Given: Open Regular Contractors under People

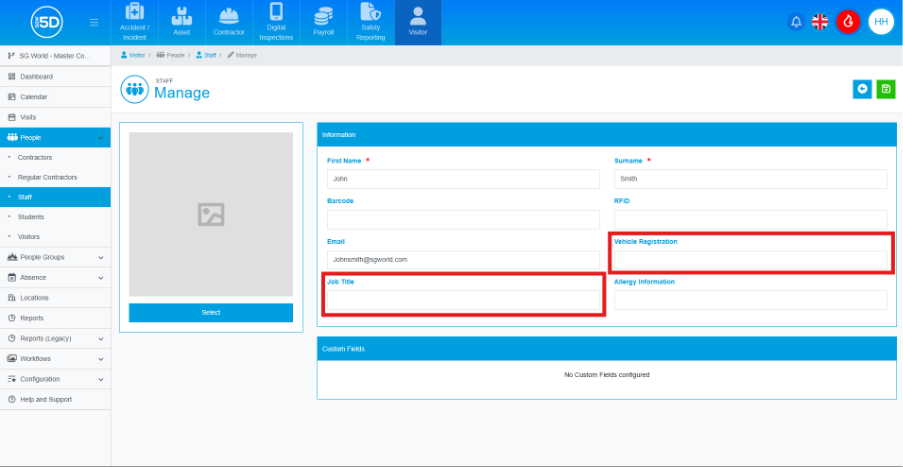Looking at the screenshot, I should pos(55,177).
